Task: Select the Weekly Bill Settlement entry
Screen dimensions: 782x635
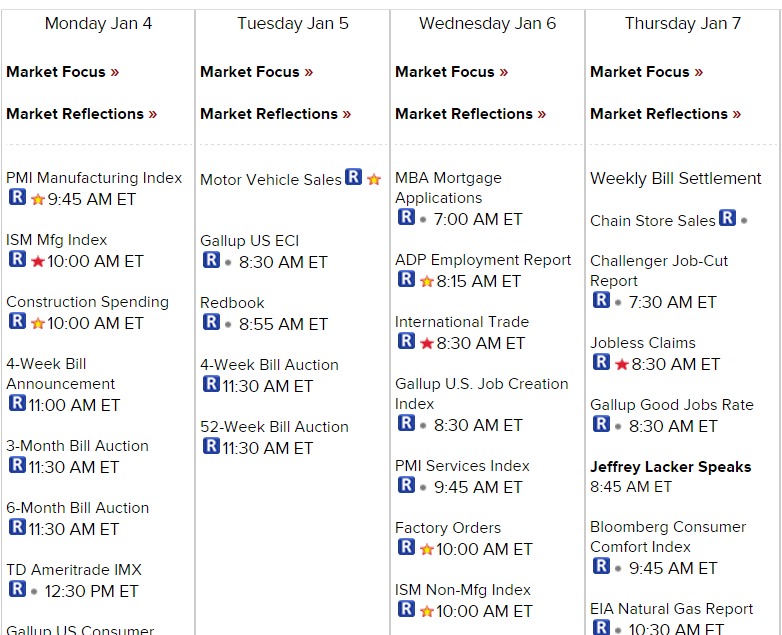Action: click(676, 178)
